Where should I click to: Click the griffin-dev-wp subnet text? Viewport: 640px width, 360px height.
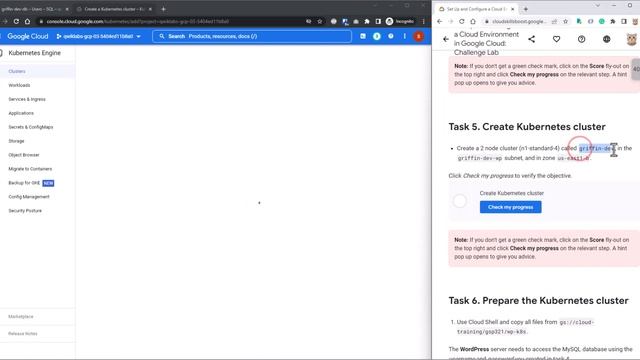480,158
